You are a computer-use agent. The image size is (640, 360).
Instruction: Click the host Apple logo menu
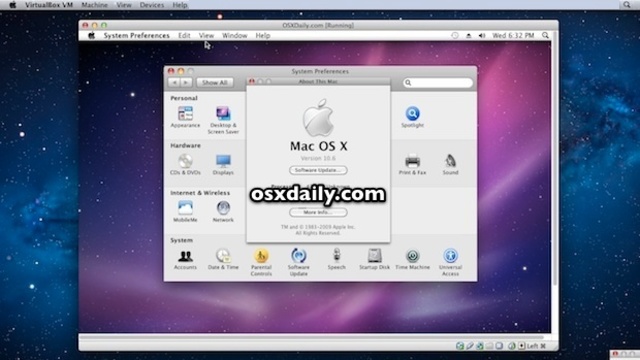coord(13,5)
